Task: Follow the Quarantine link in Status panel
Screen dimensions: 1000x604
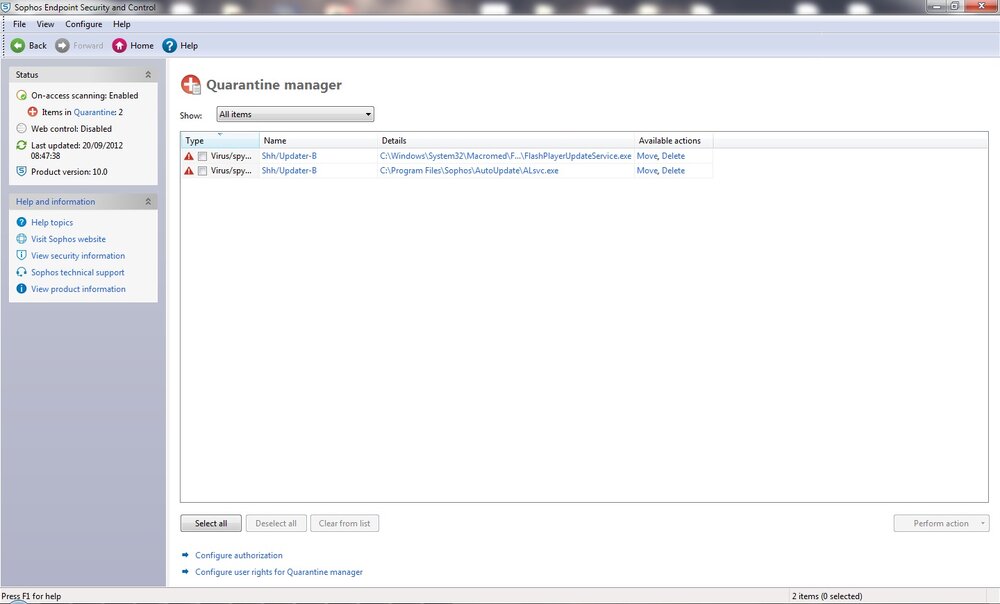Action: point(94,112)
